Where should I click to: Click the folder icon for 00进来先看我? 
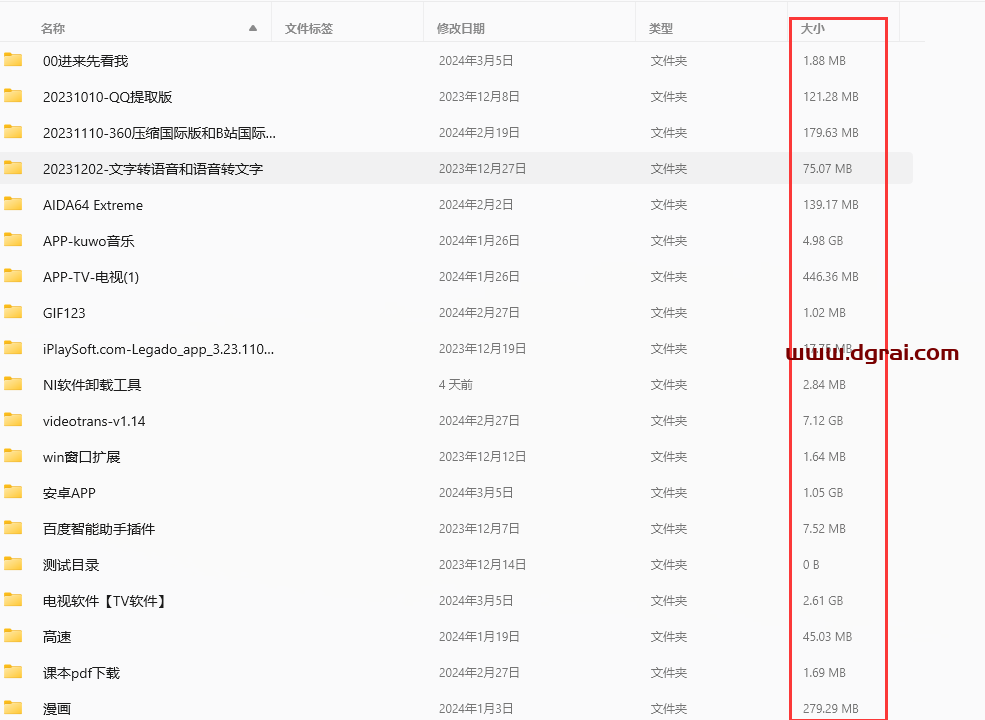13,60
